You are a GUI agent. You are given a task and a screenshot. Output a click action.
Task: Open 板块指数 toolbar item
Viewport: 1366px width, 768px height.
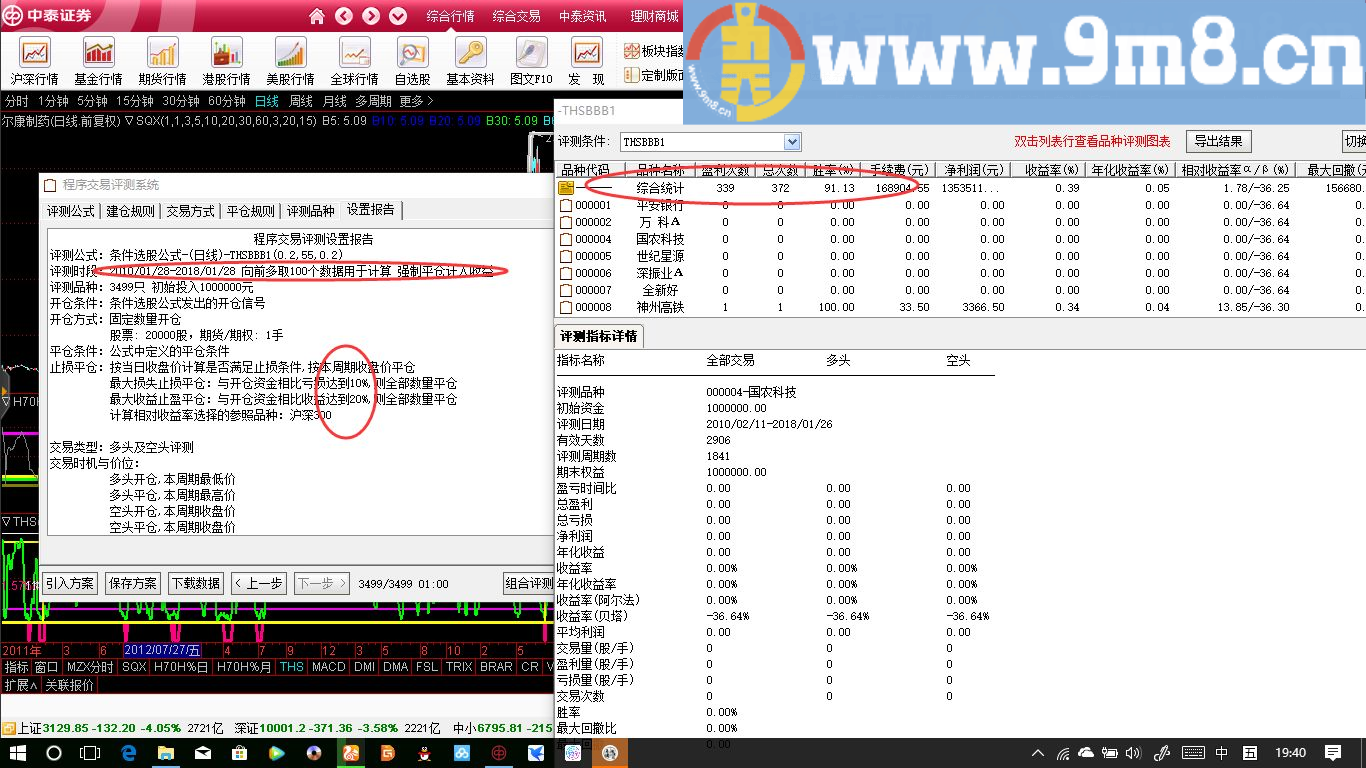tap(654, 51)
